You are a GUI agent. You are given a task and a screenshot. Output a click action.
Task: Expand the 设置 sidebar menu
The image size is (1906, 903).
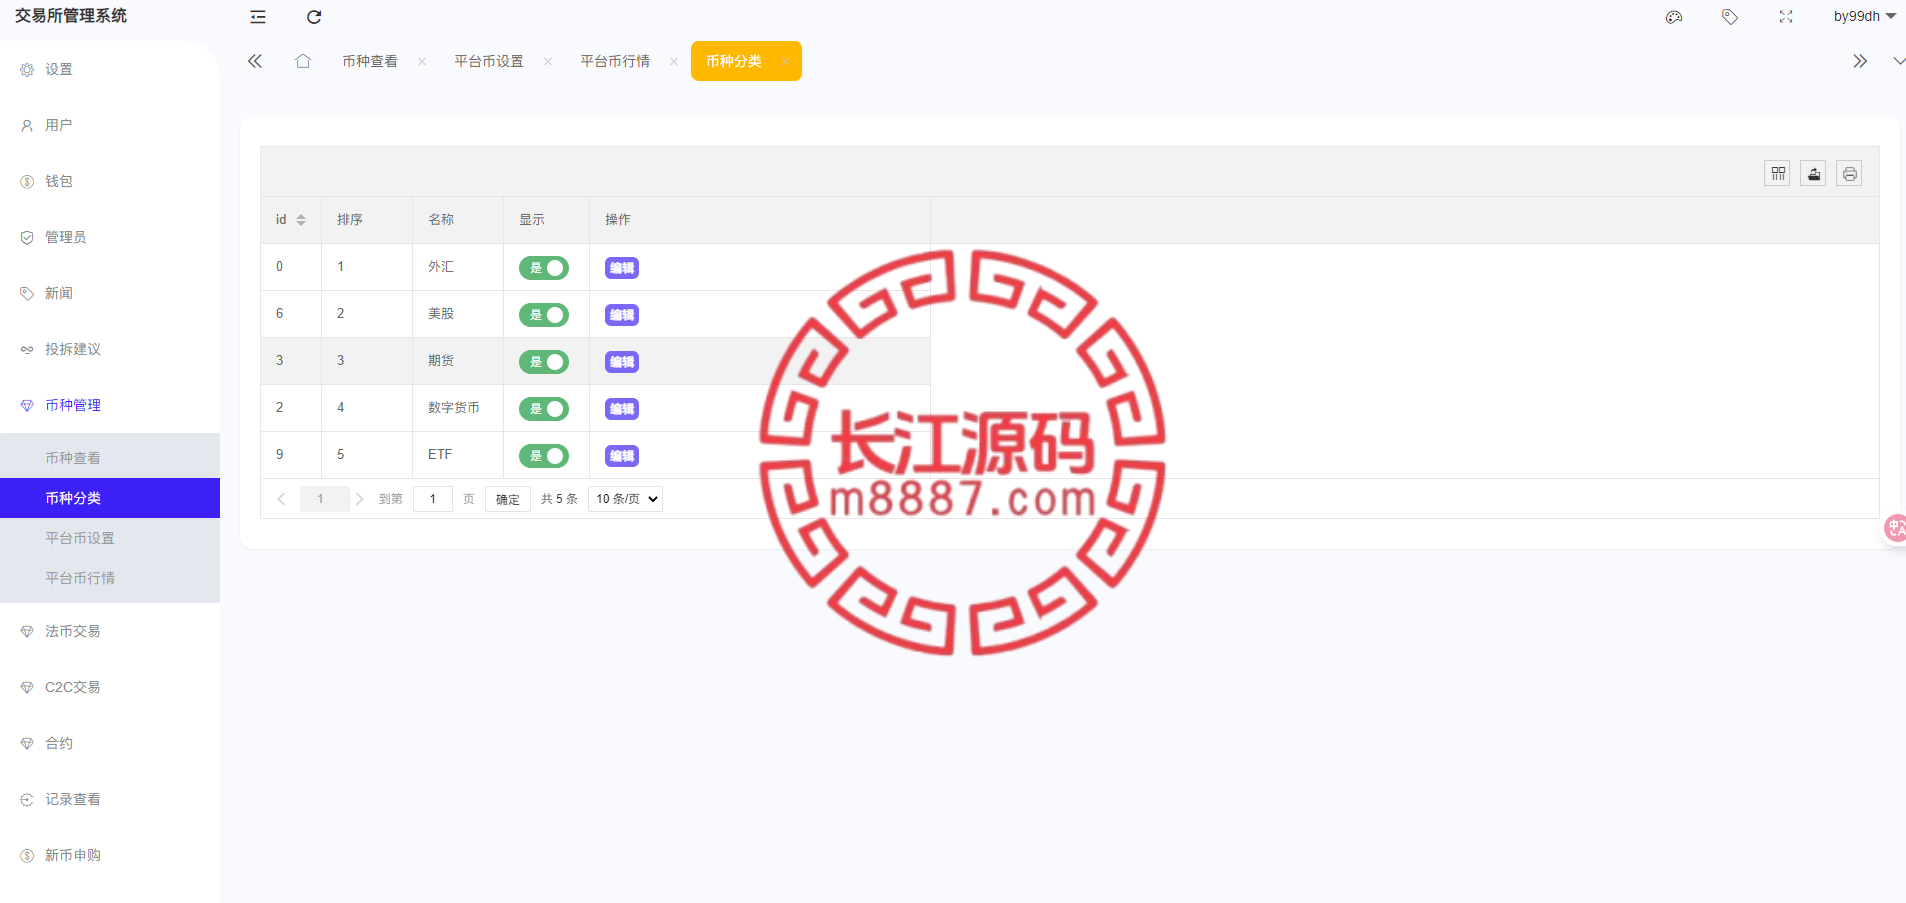coord(110,69)
